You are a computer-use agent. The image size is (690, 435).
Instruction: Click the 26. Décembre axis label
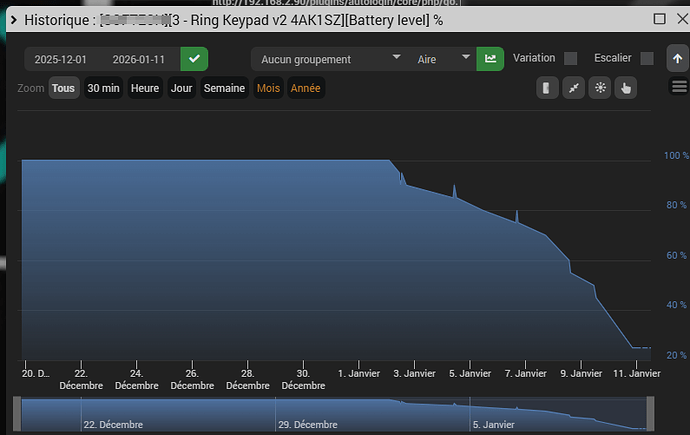point(192,380)
